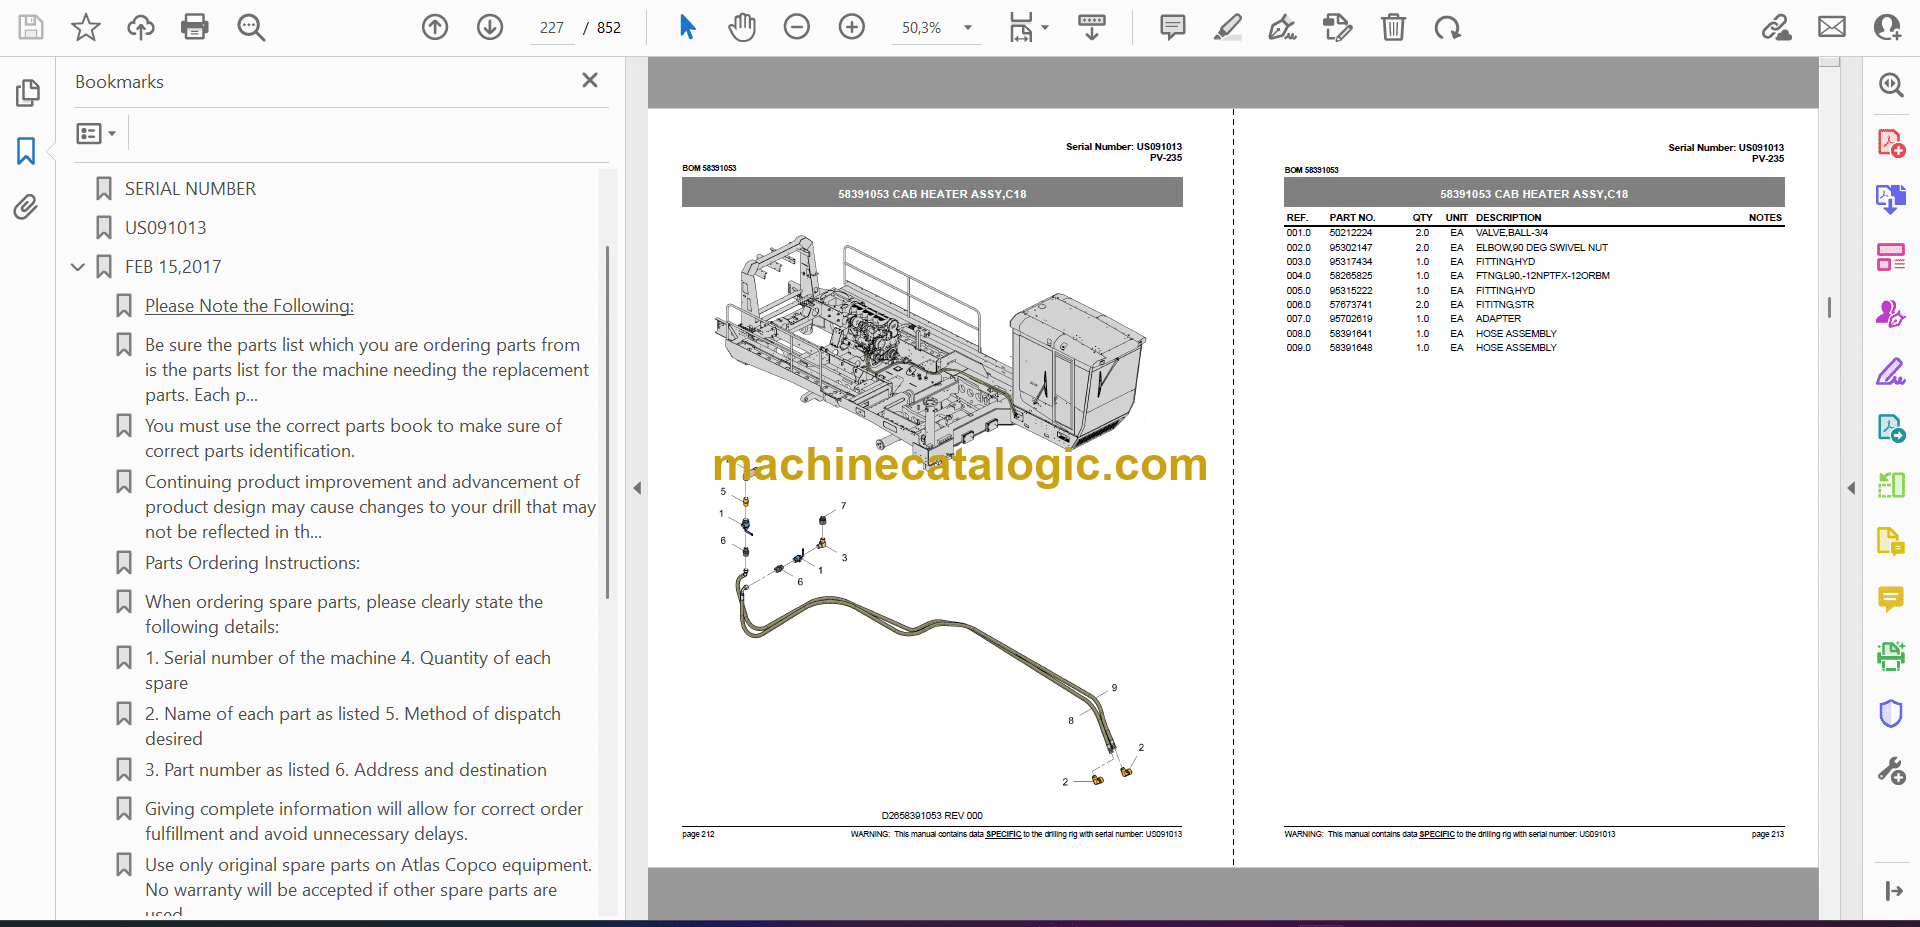Screen dimensions: 1920x927
Task: Collapse the left navigation pane arrow
Action: tap(637, 488)
